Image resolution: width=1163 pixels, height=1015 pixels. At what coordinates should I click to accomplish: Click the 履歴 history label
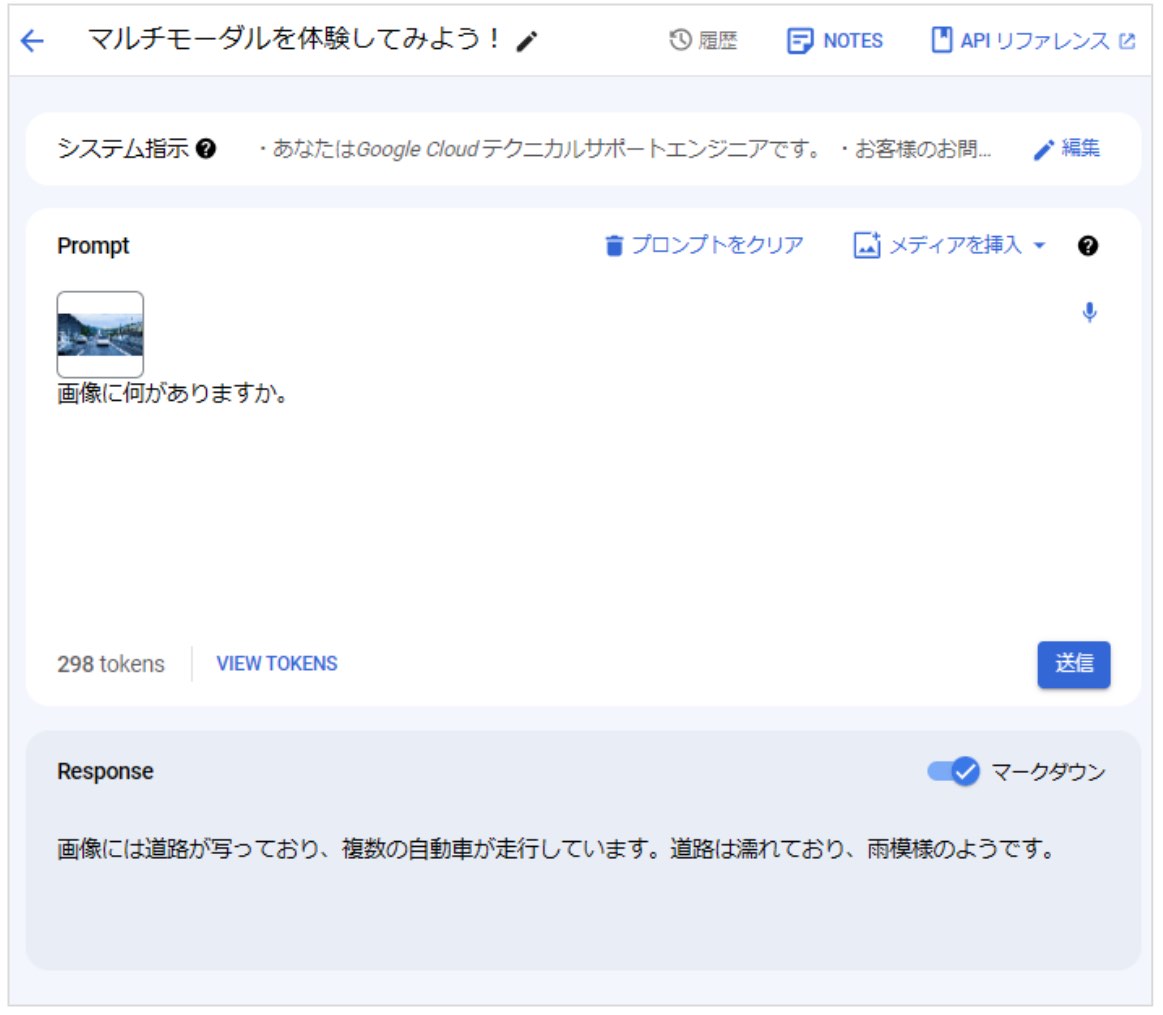[x=717, y=41]
